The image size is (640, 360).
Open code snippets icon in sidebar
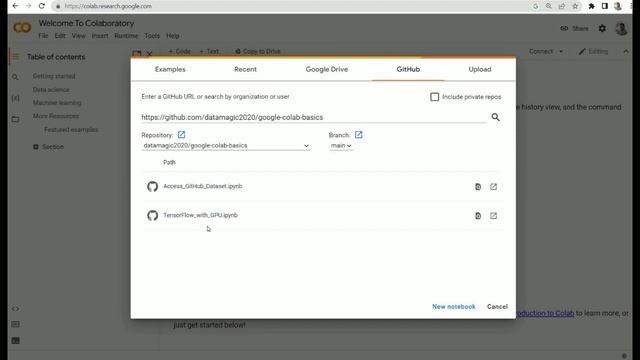click(15, 309)
